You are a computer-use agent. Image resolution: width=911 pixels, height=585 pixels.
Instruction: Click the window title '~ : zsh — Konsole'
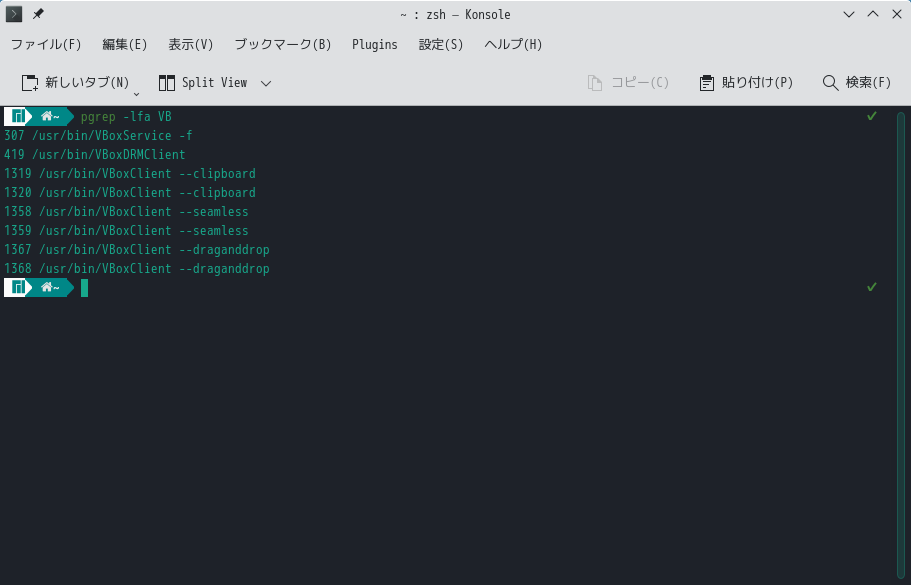click(456, 15)
